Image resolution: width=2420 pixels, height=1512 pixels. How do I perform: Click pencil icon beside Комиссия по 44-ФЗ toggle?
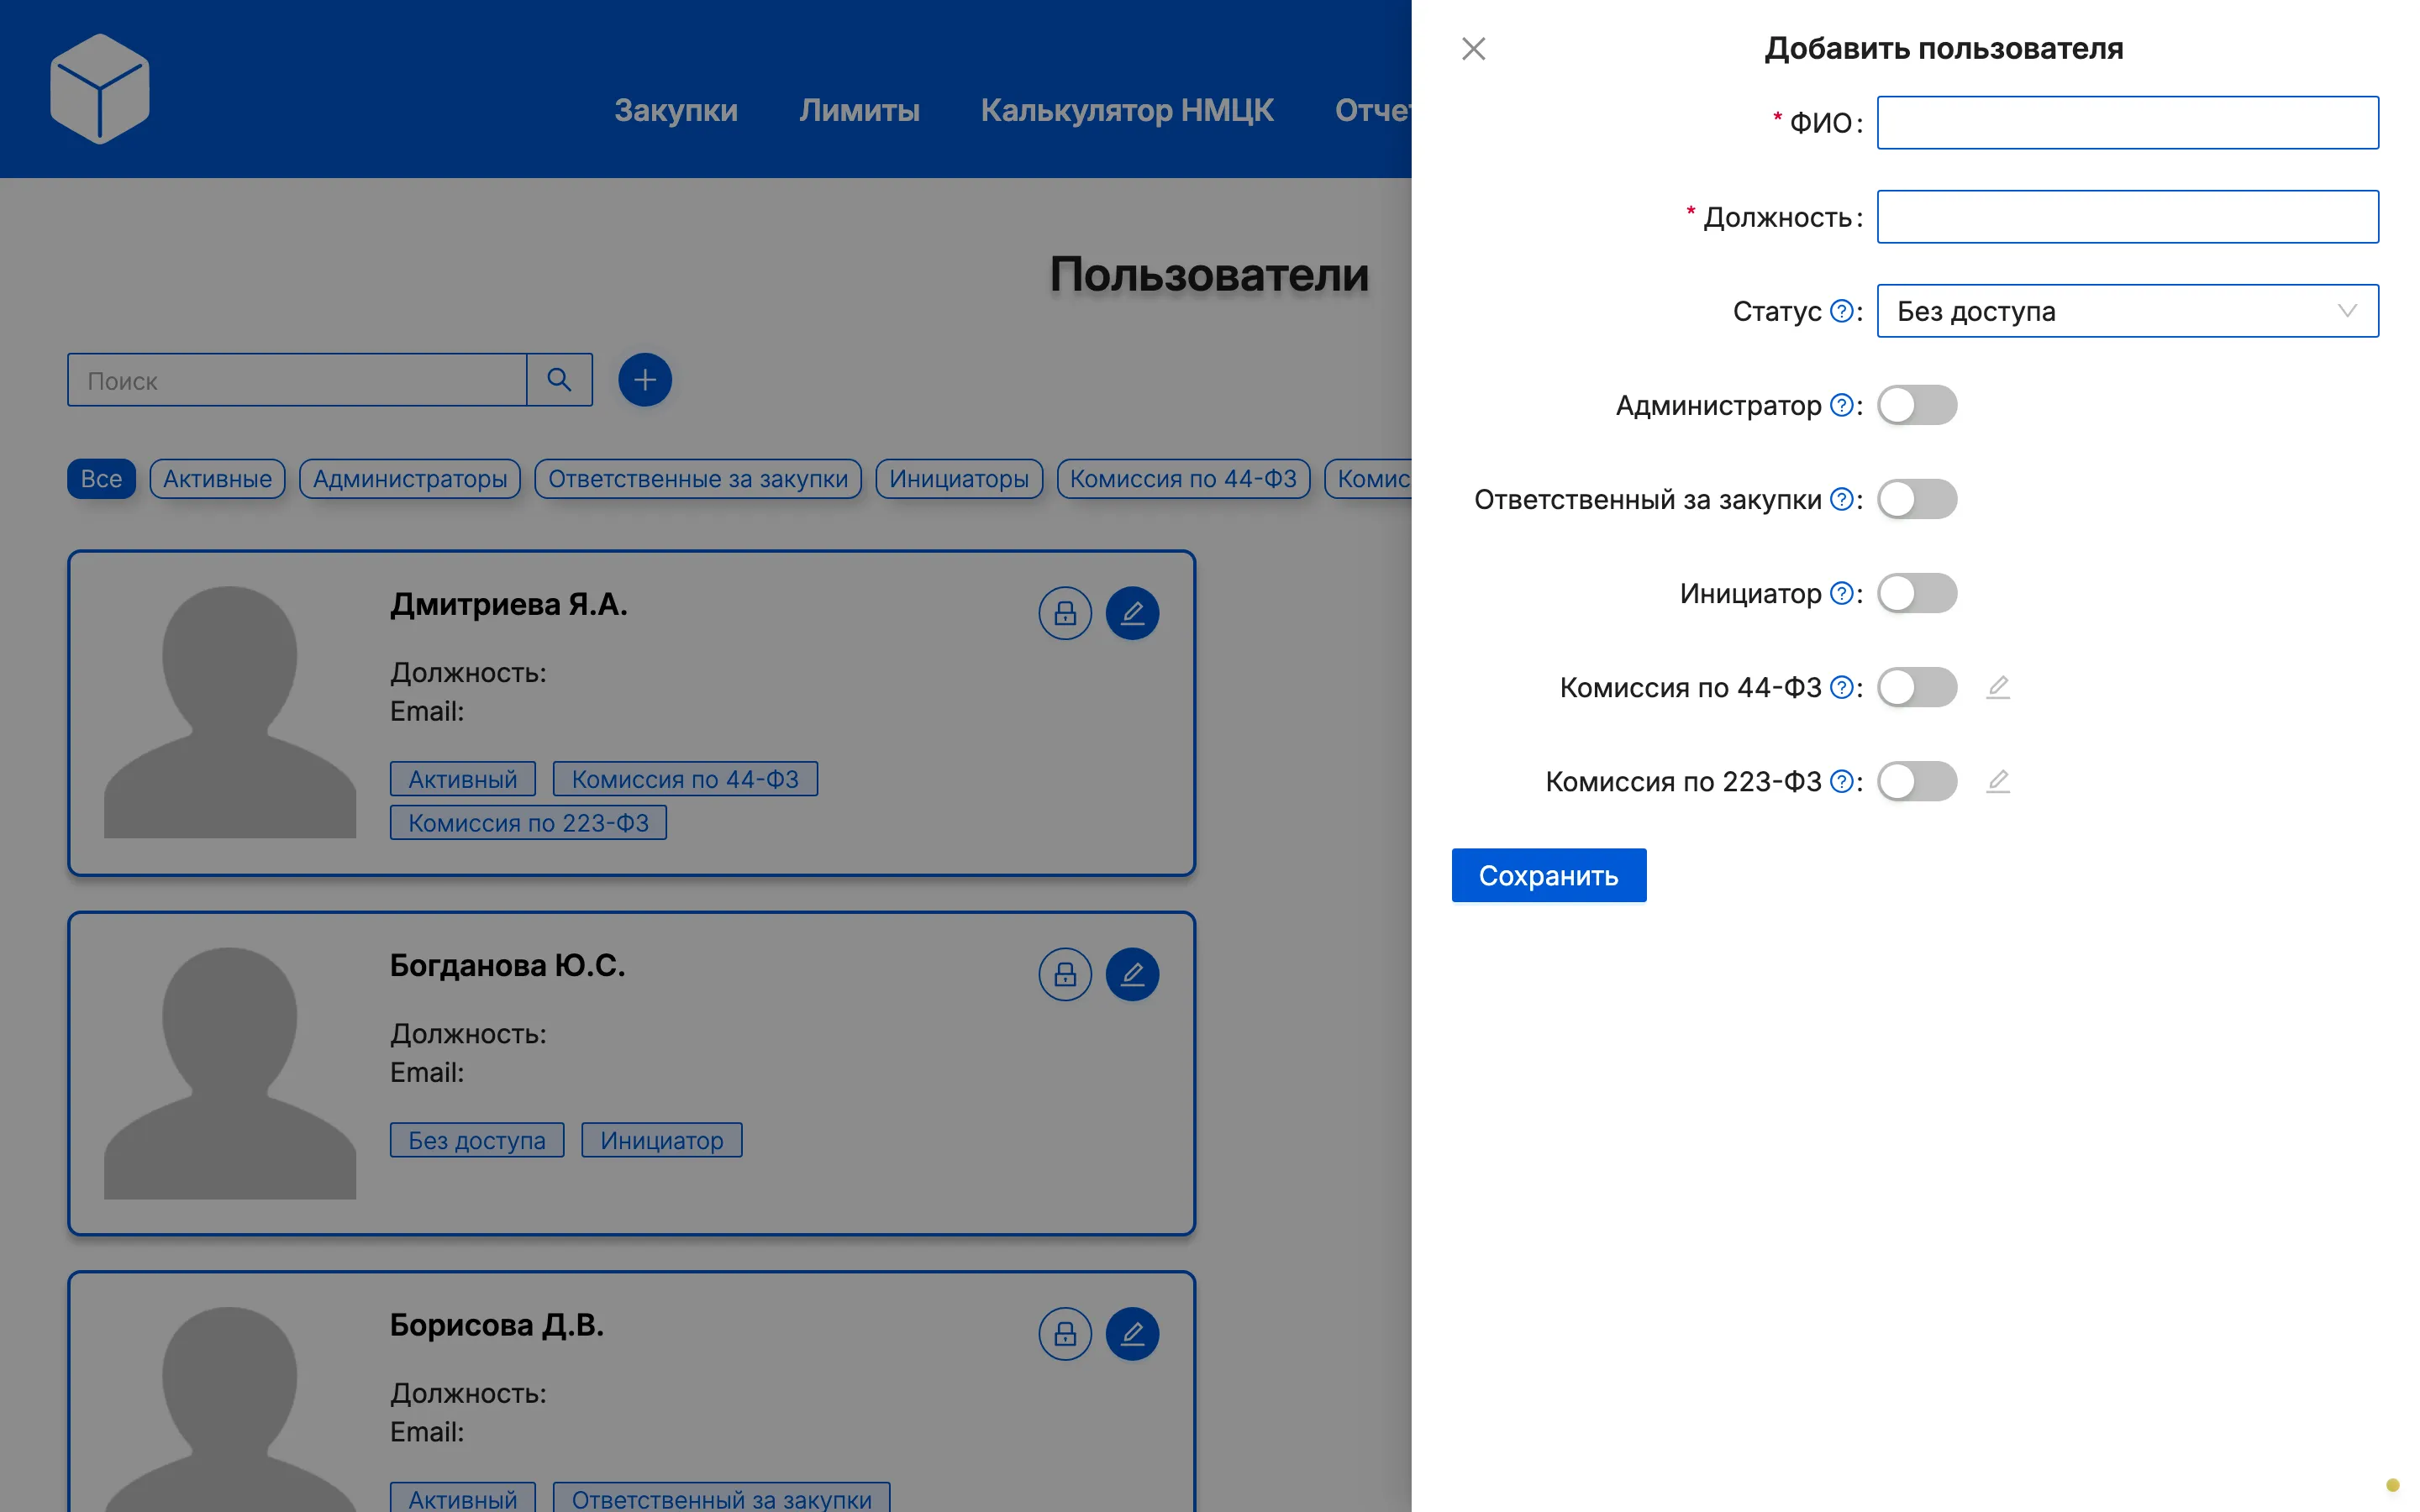click(x=1998, y=687)
